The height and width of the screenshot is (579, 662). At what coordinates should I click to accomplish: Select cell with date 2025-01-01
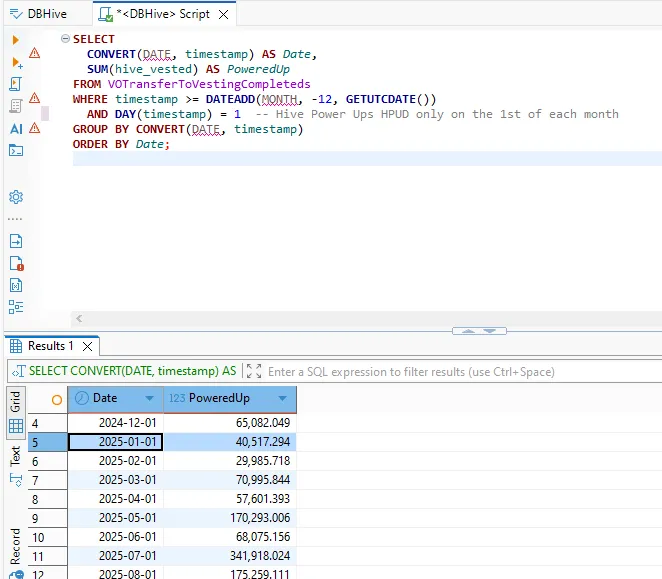tap(116, 442)
